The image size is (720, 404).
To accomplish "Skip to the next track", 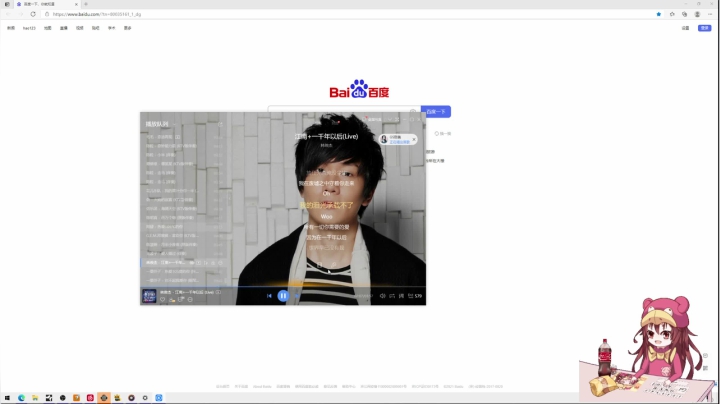I will tap(297, 296).
